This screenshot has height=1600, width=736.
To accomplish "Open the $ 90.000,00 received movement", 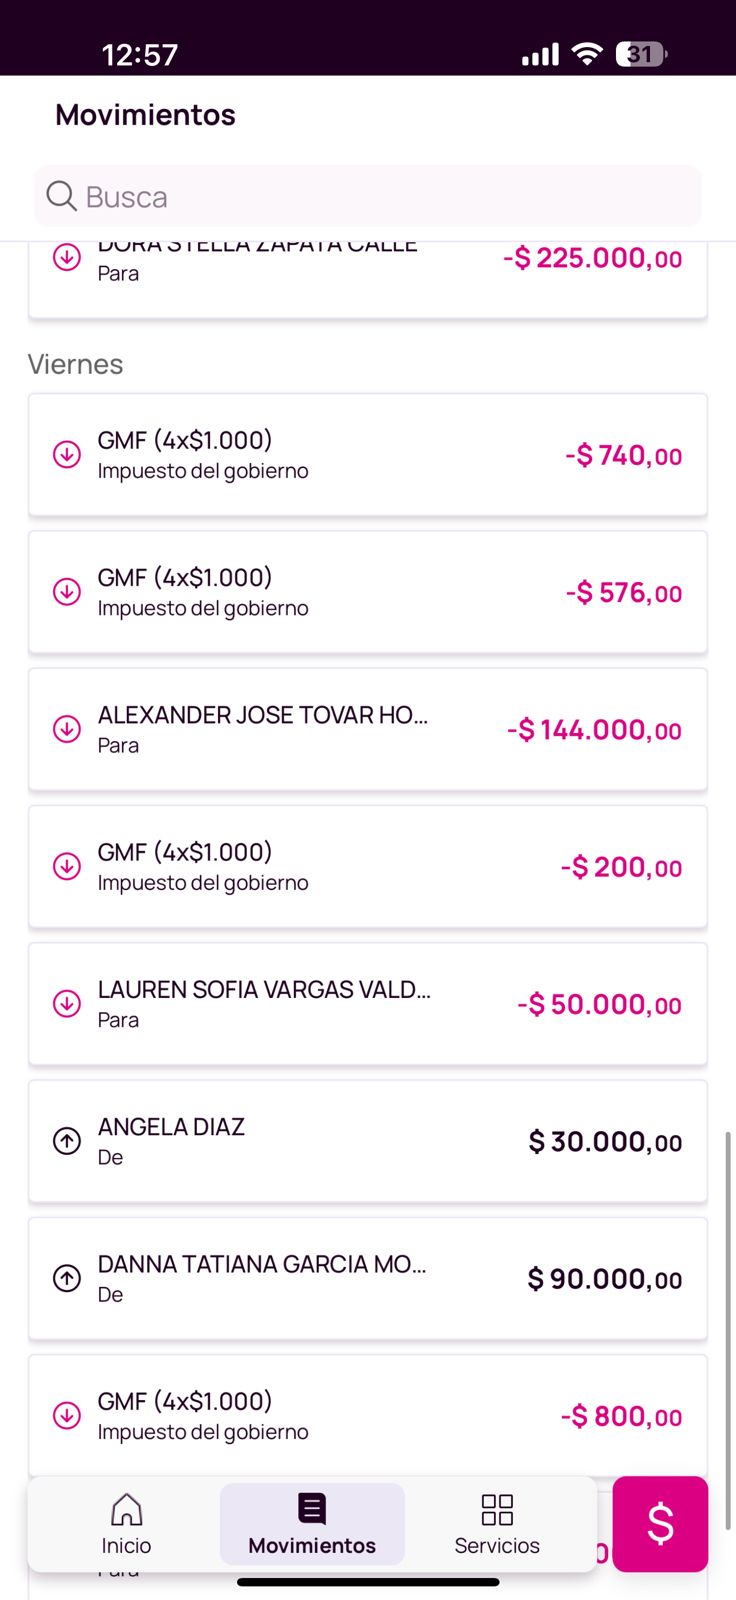I will tap(367, 1278).
